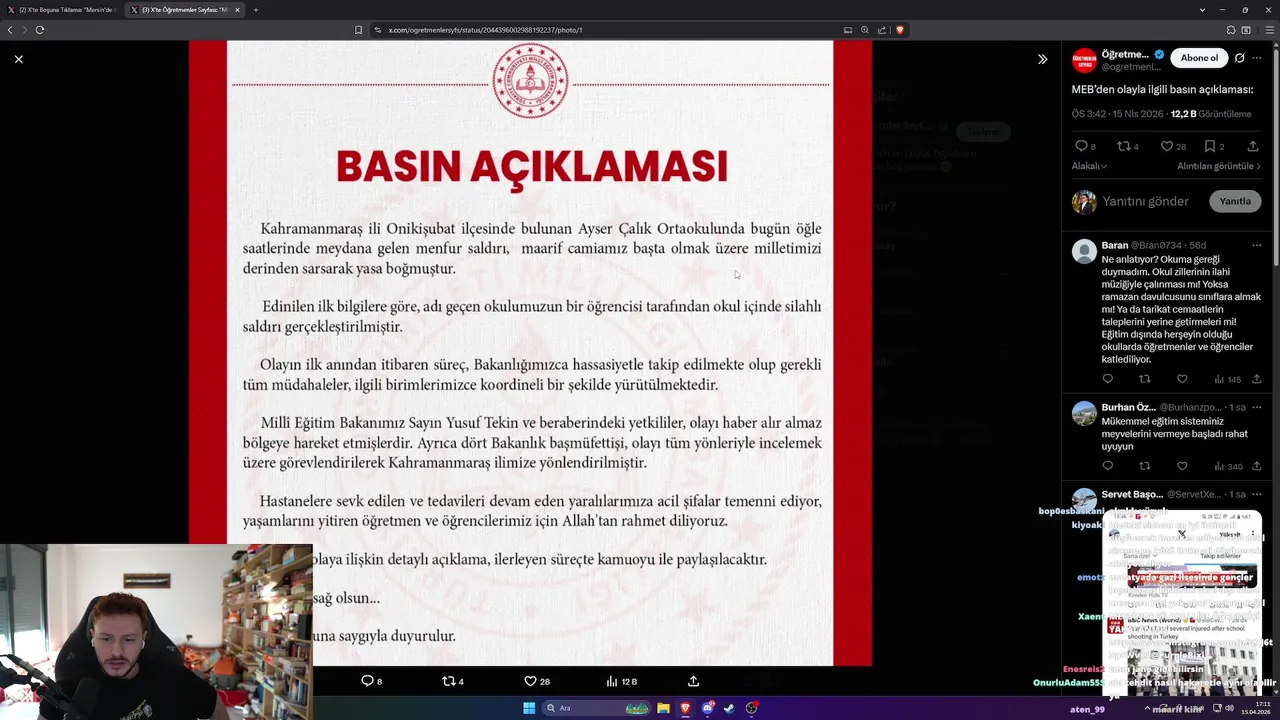Open the Baran username link
The image size is (1280, 720).
coord(1114,245)
